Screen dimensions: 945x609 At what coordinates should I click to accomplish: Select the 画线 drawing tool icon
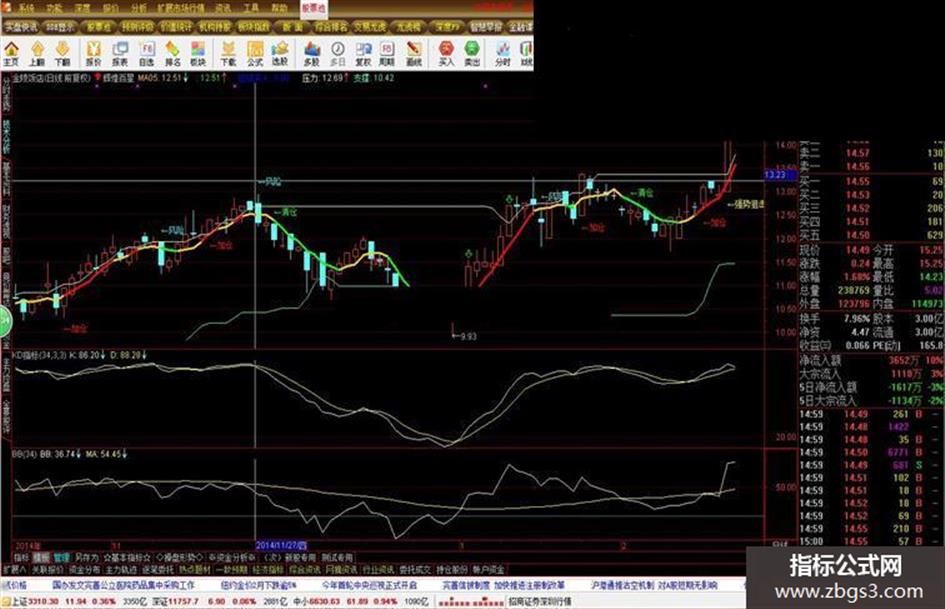coord(413,53)
